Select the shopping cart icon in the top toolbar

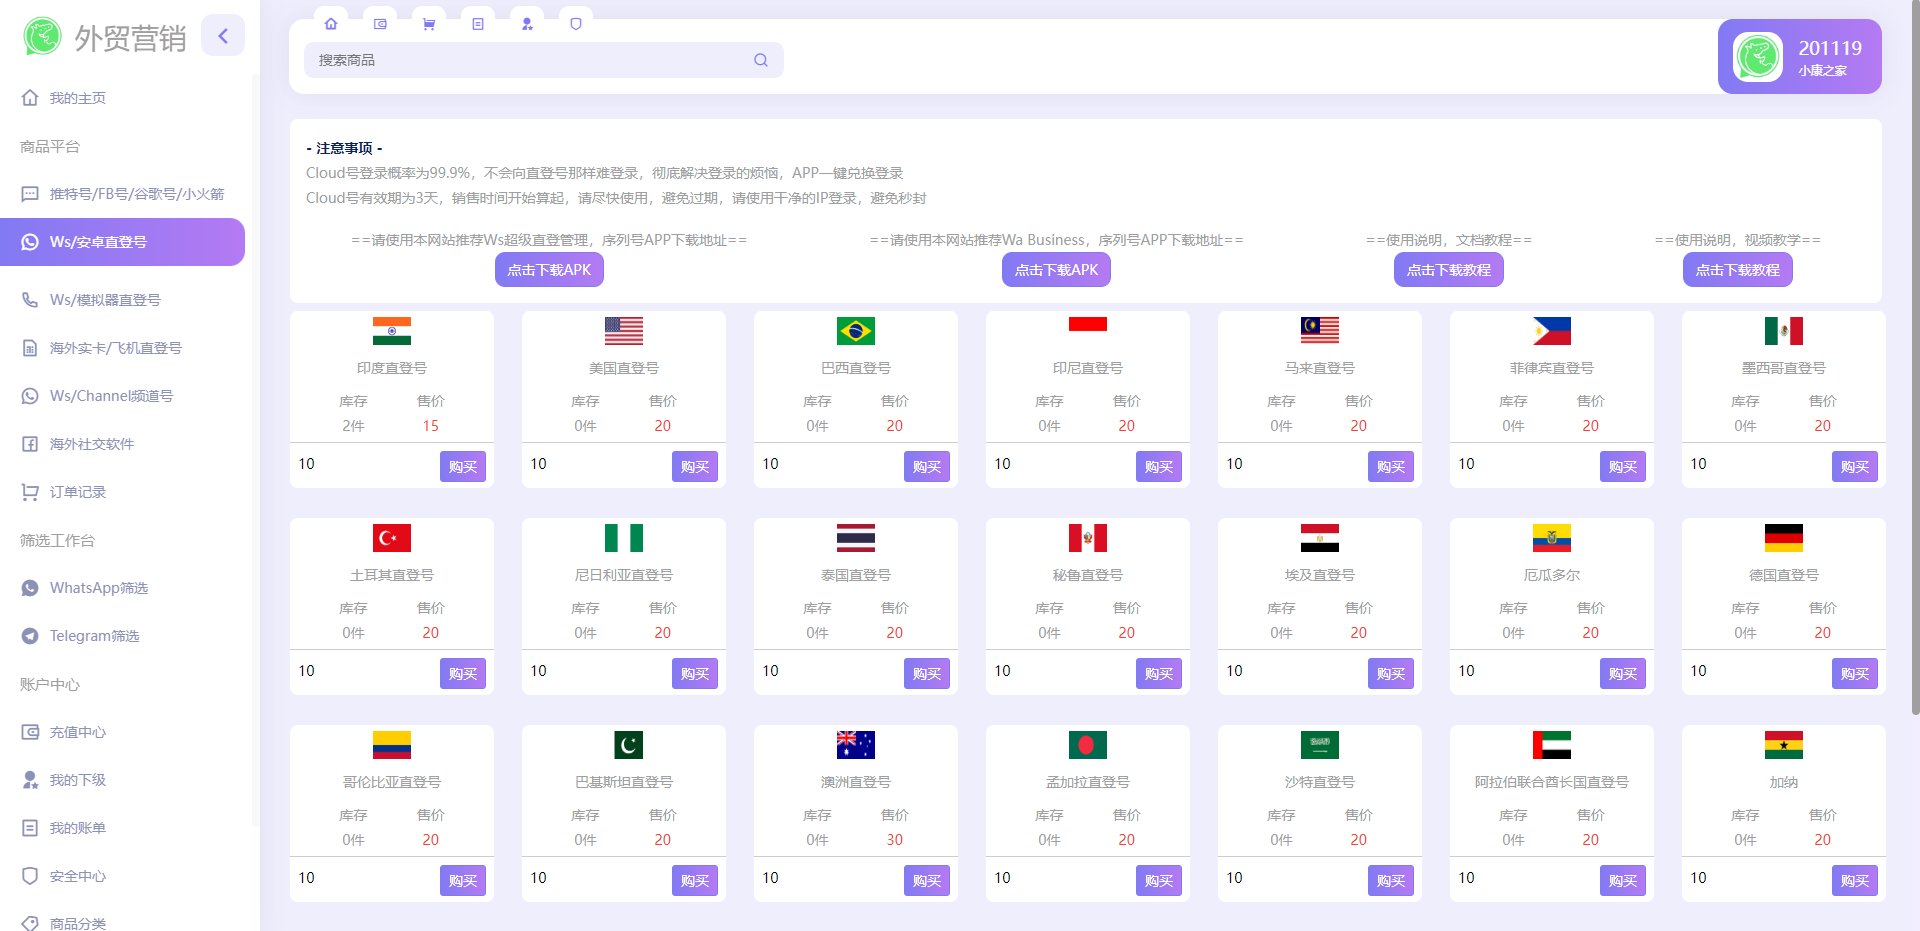click(429, 24)
